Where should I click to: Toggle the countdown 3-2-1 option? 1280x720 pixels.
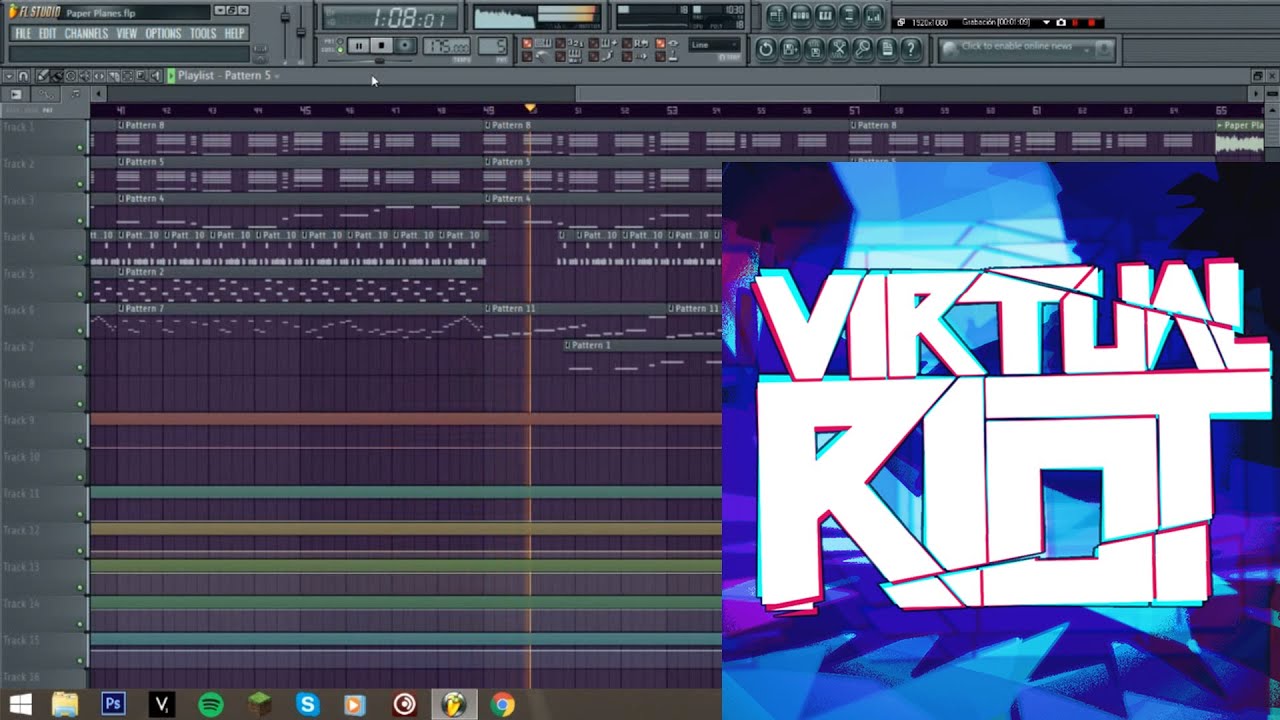coord(561,43)
